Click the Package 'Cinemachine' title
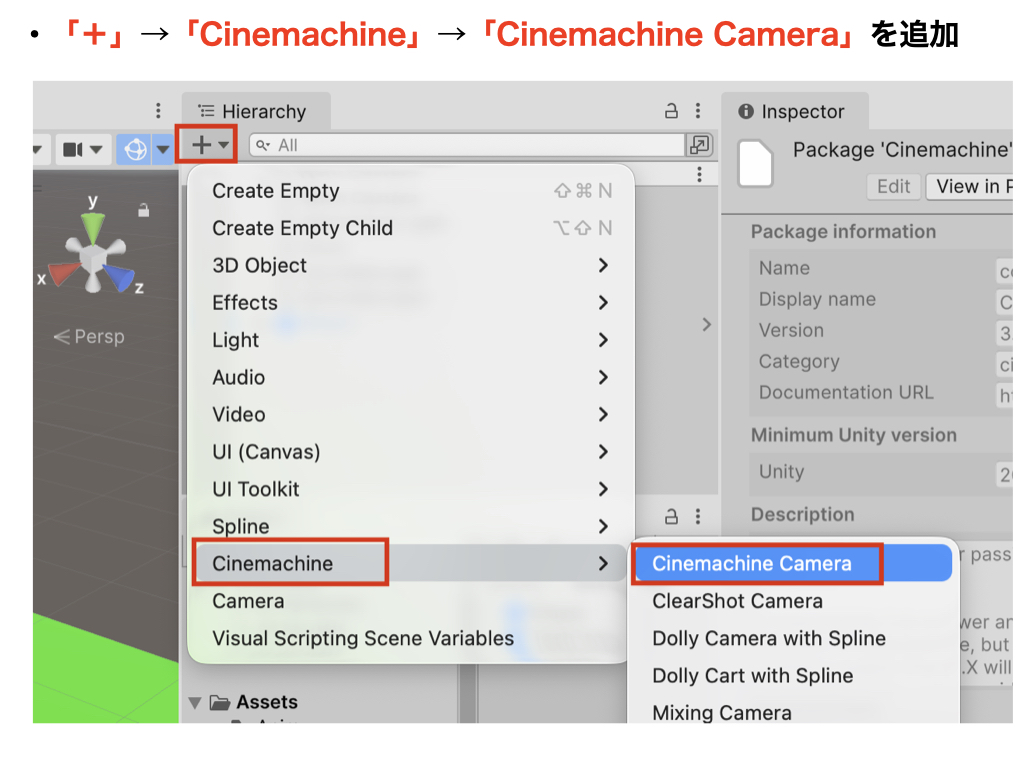Viewport: 1024px width, 768px height. coord(903,150)
